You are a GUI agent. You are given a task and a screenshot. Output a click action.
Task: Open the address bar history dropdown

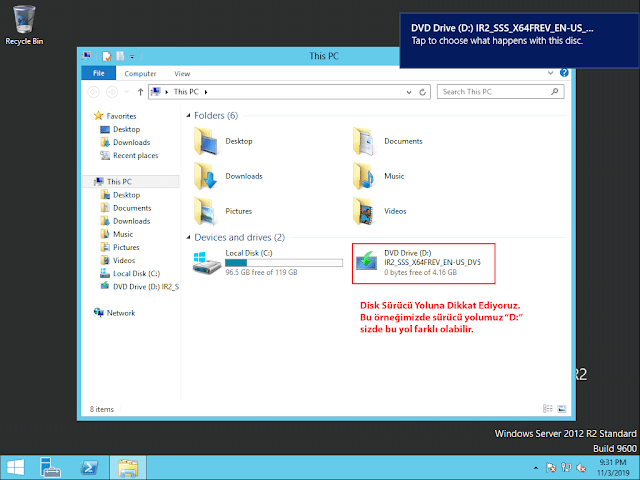click(x=409, y=92)
